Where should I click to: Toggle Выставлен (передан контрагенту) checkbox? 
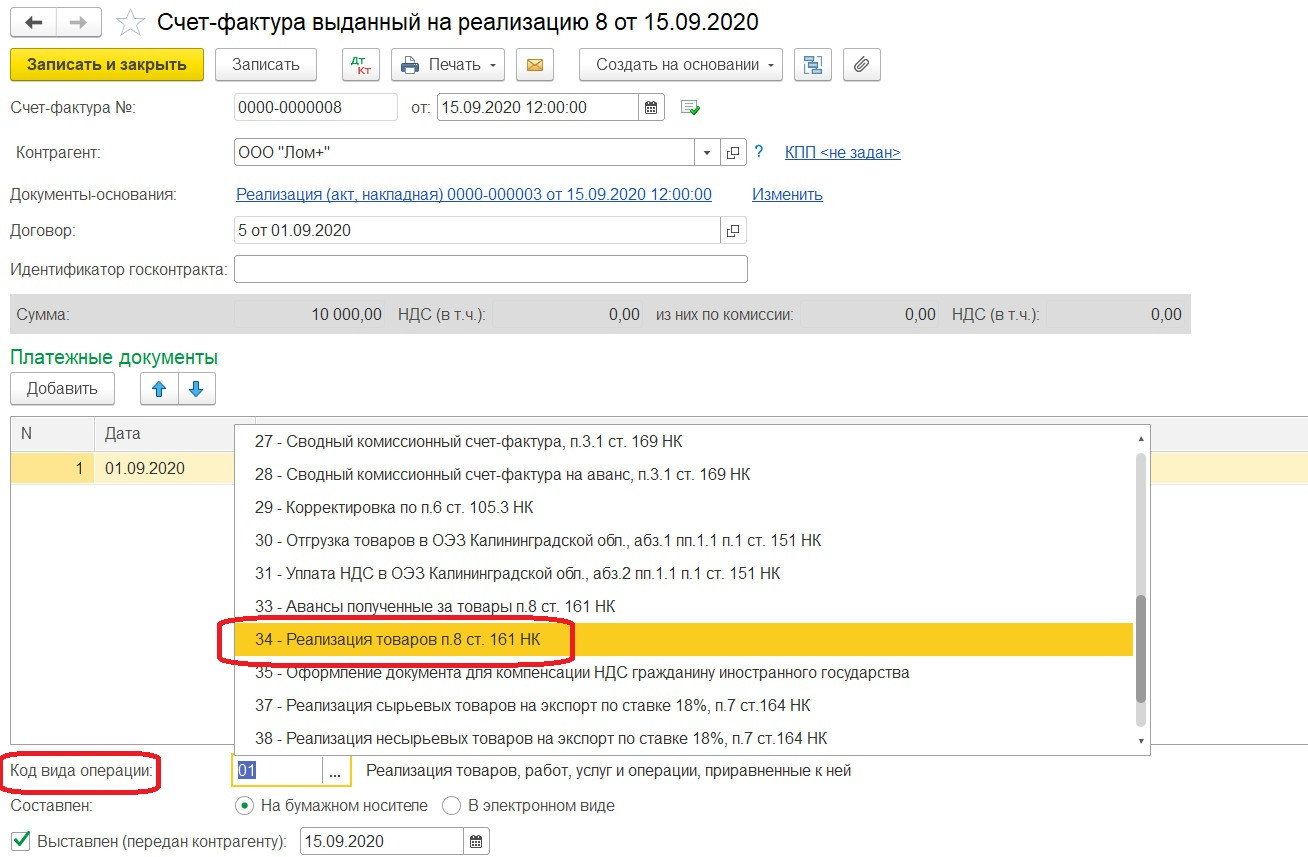pos(20,840)
